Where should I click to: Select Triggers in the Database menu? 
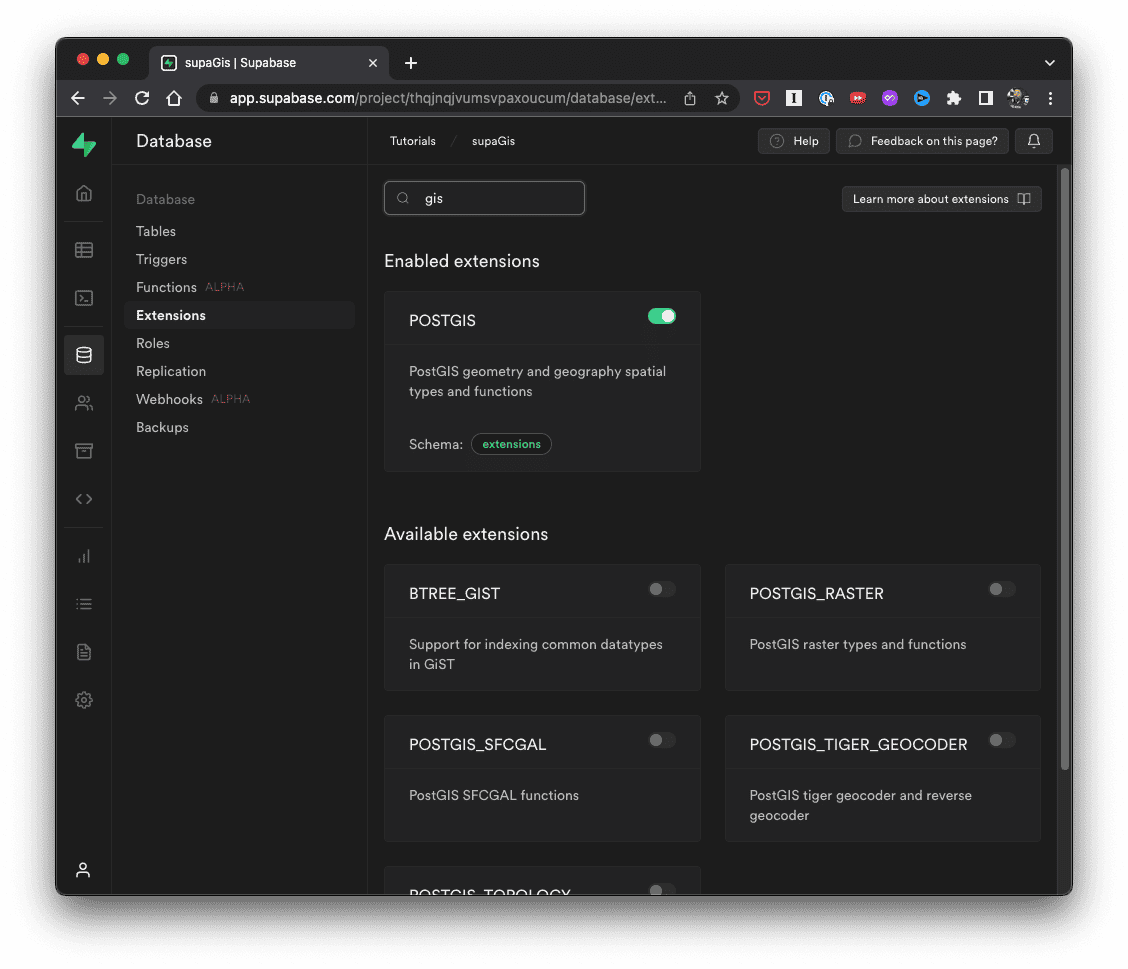coord(162,259)
